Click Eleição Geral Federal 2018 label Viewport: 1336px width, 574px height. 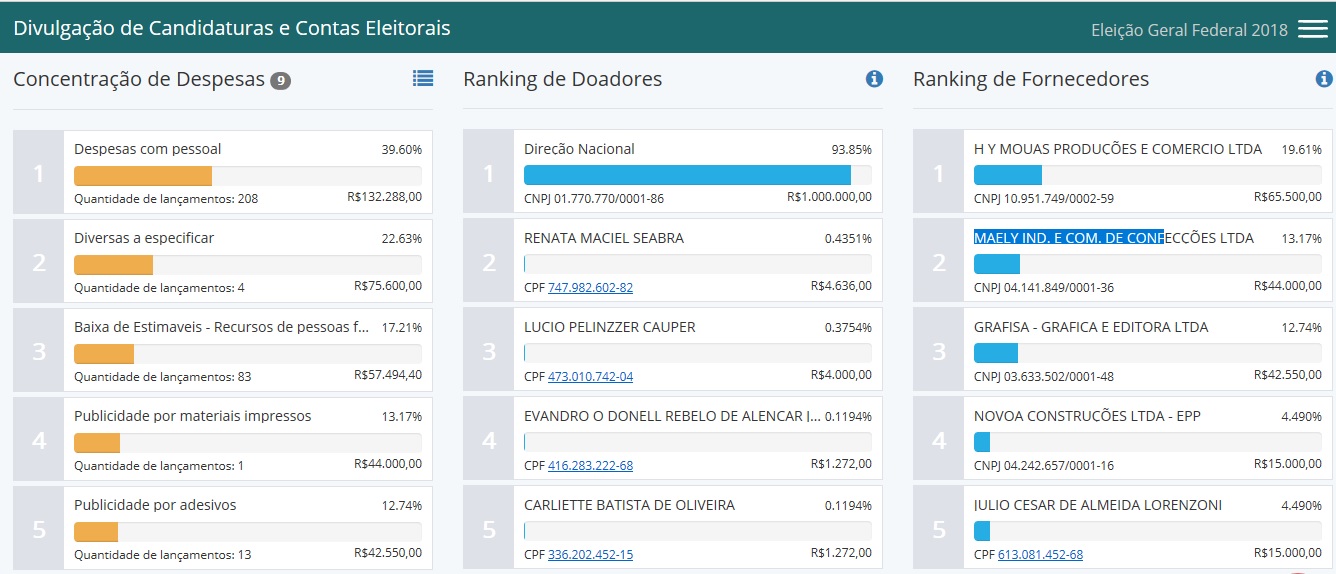1190,30
